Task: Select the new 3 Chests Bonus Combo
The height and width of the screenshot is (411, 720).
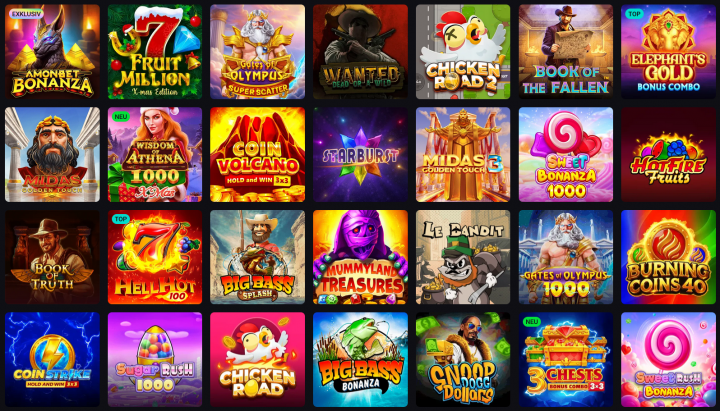Action: tap(566, 360)
